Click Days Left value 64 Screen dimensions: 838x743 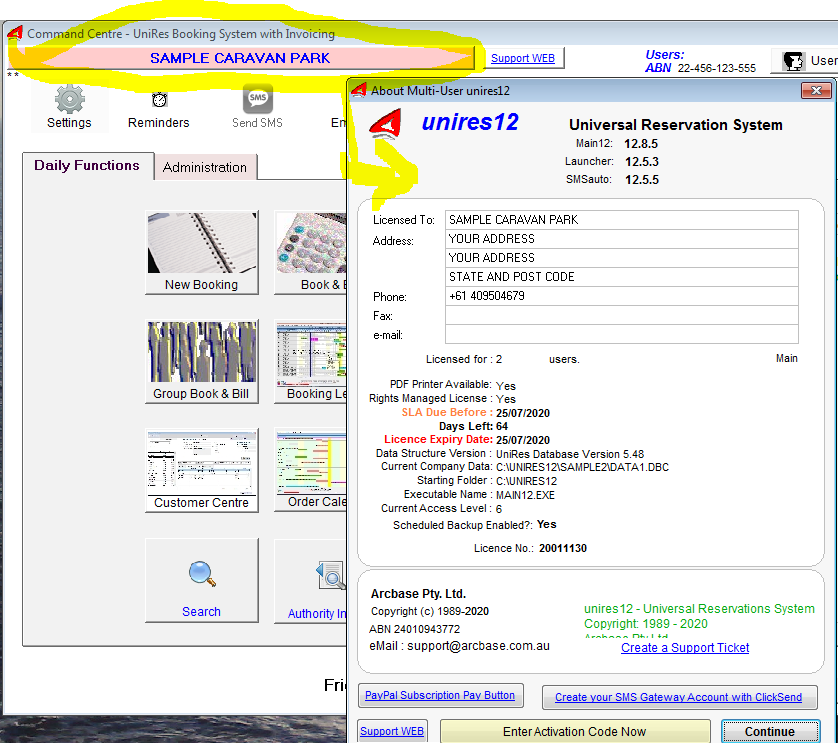502,426
